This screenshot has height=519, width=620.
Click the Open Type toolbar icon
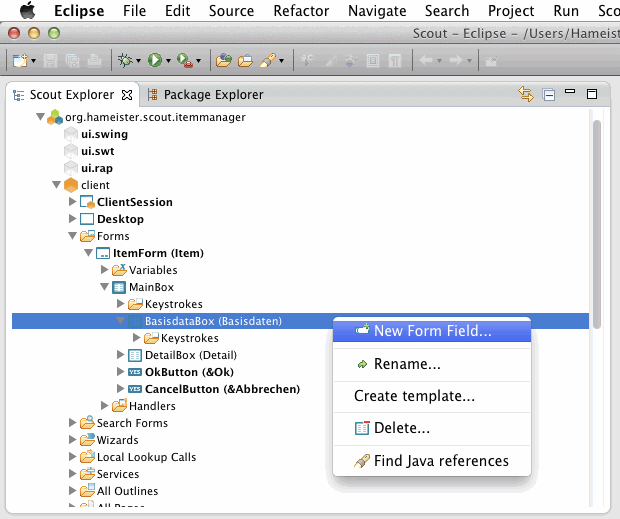click(223, 61)
